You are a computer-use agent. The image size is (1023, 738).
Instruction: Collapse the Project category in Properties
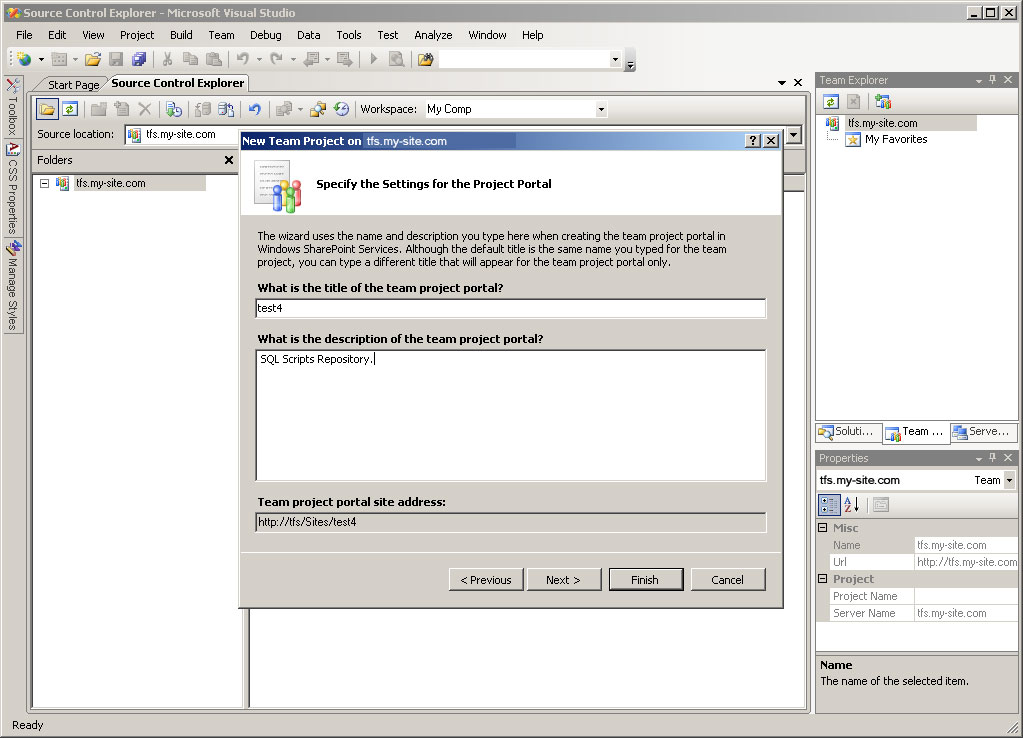point(823,579)
